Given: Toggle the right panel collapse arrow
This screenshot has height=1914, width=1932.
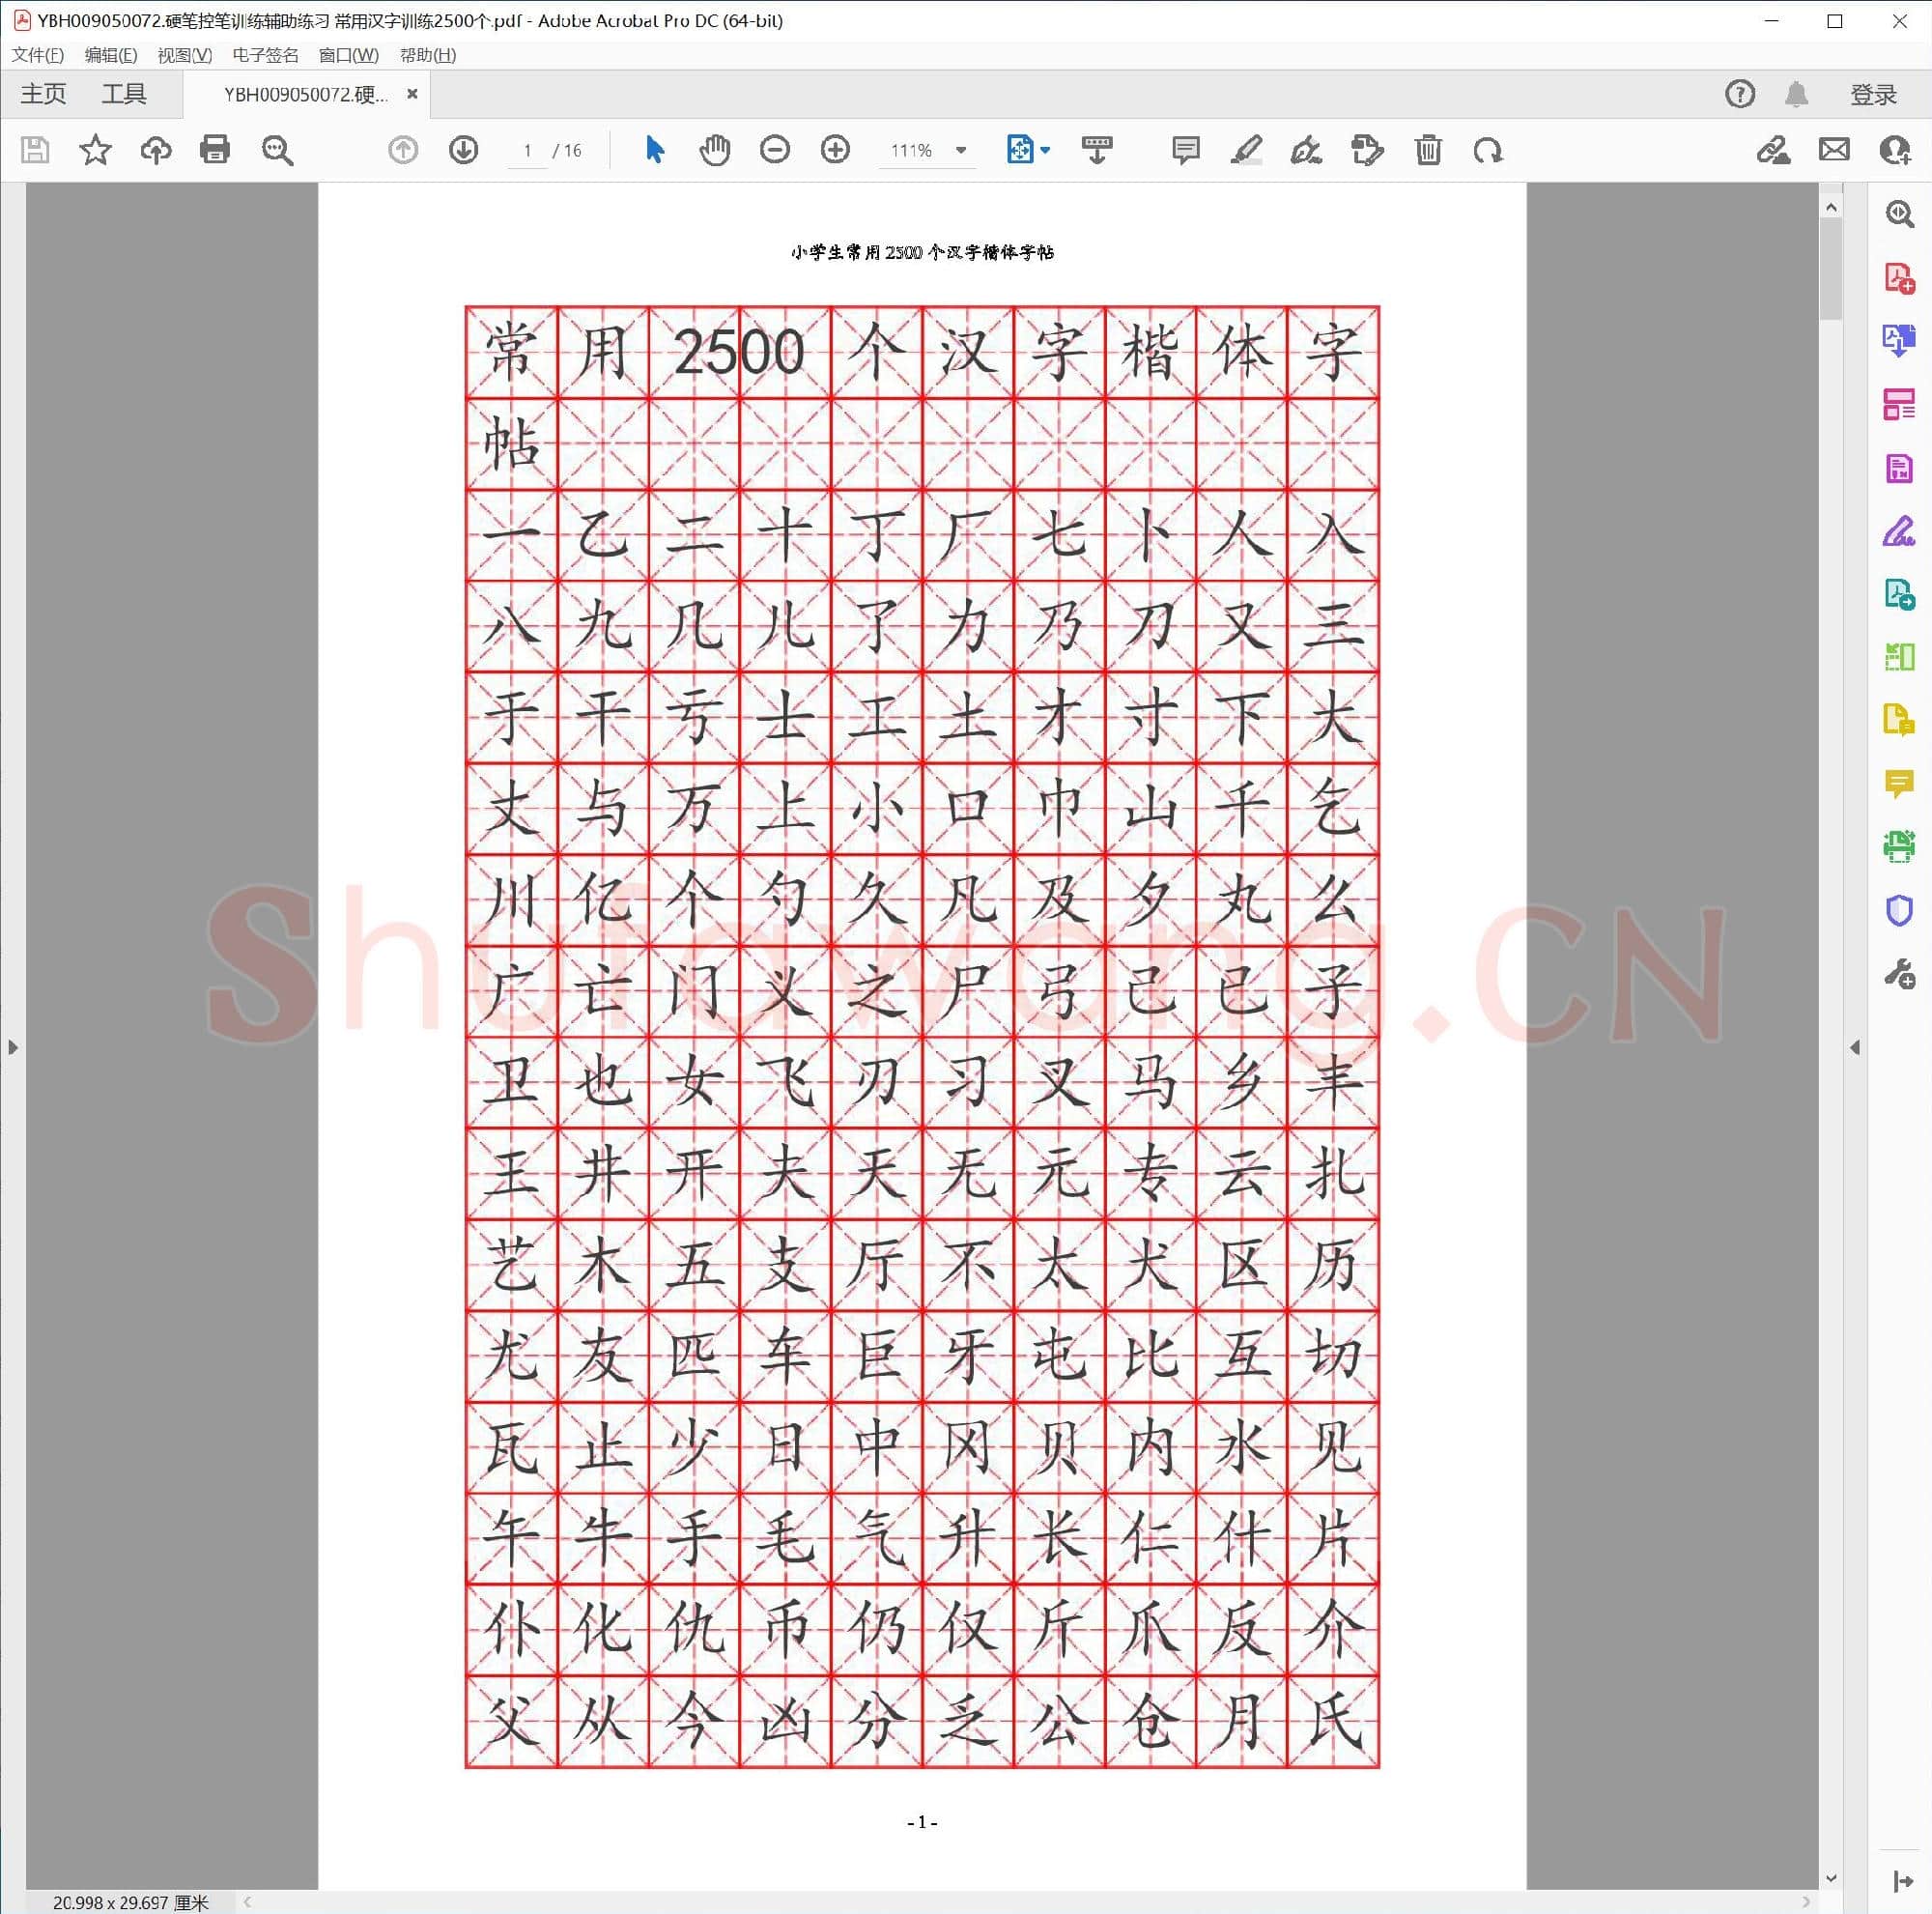Looking at the screenshot, I should (1854, 1047).
